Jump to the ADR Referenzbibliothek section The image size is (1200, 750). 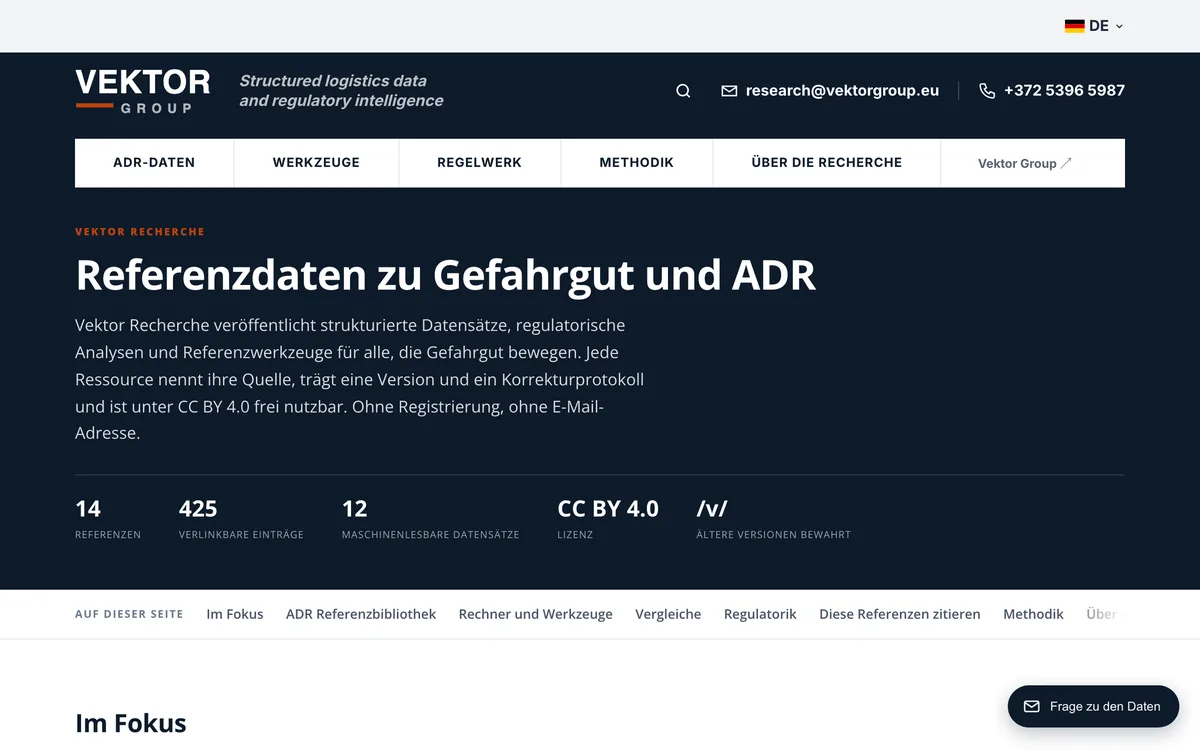point(361,614)
